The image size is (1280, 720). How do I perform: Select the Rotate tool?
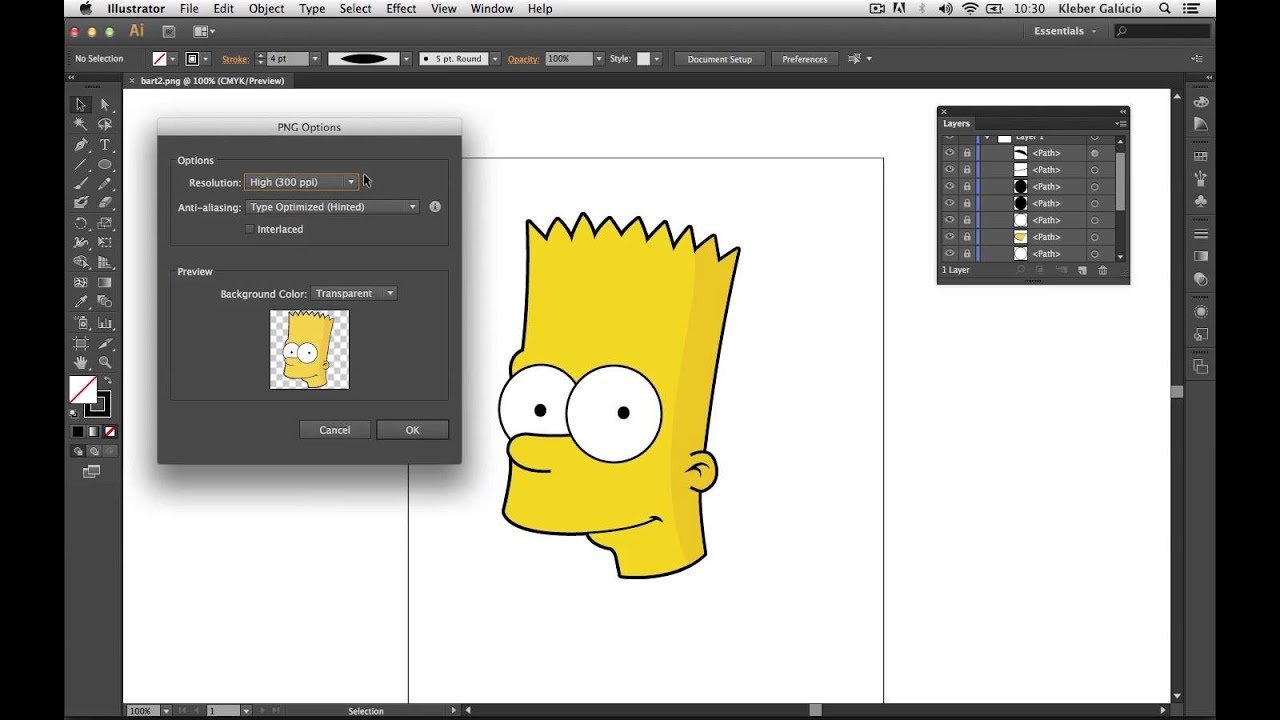tap(81, 223)
